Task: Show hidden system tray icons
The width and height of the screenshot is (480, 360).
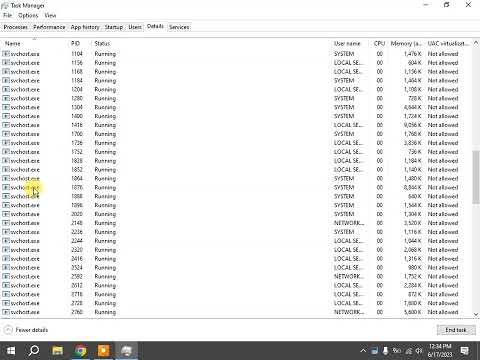Action: pyautogui.click(x=363, y=351)
